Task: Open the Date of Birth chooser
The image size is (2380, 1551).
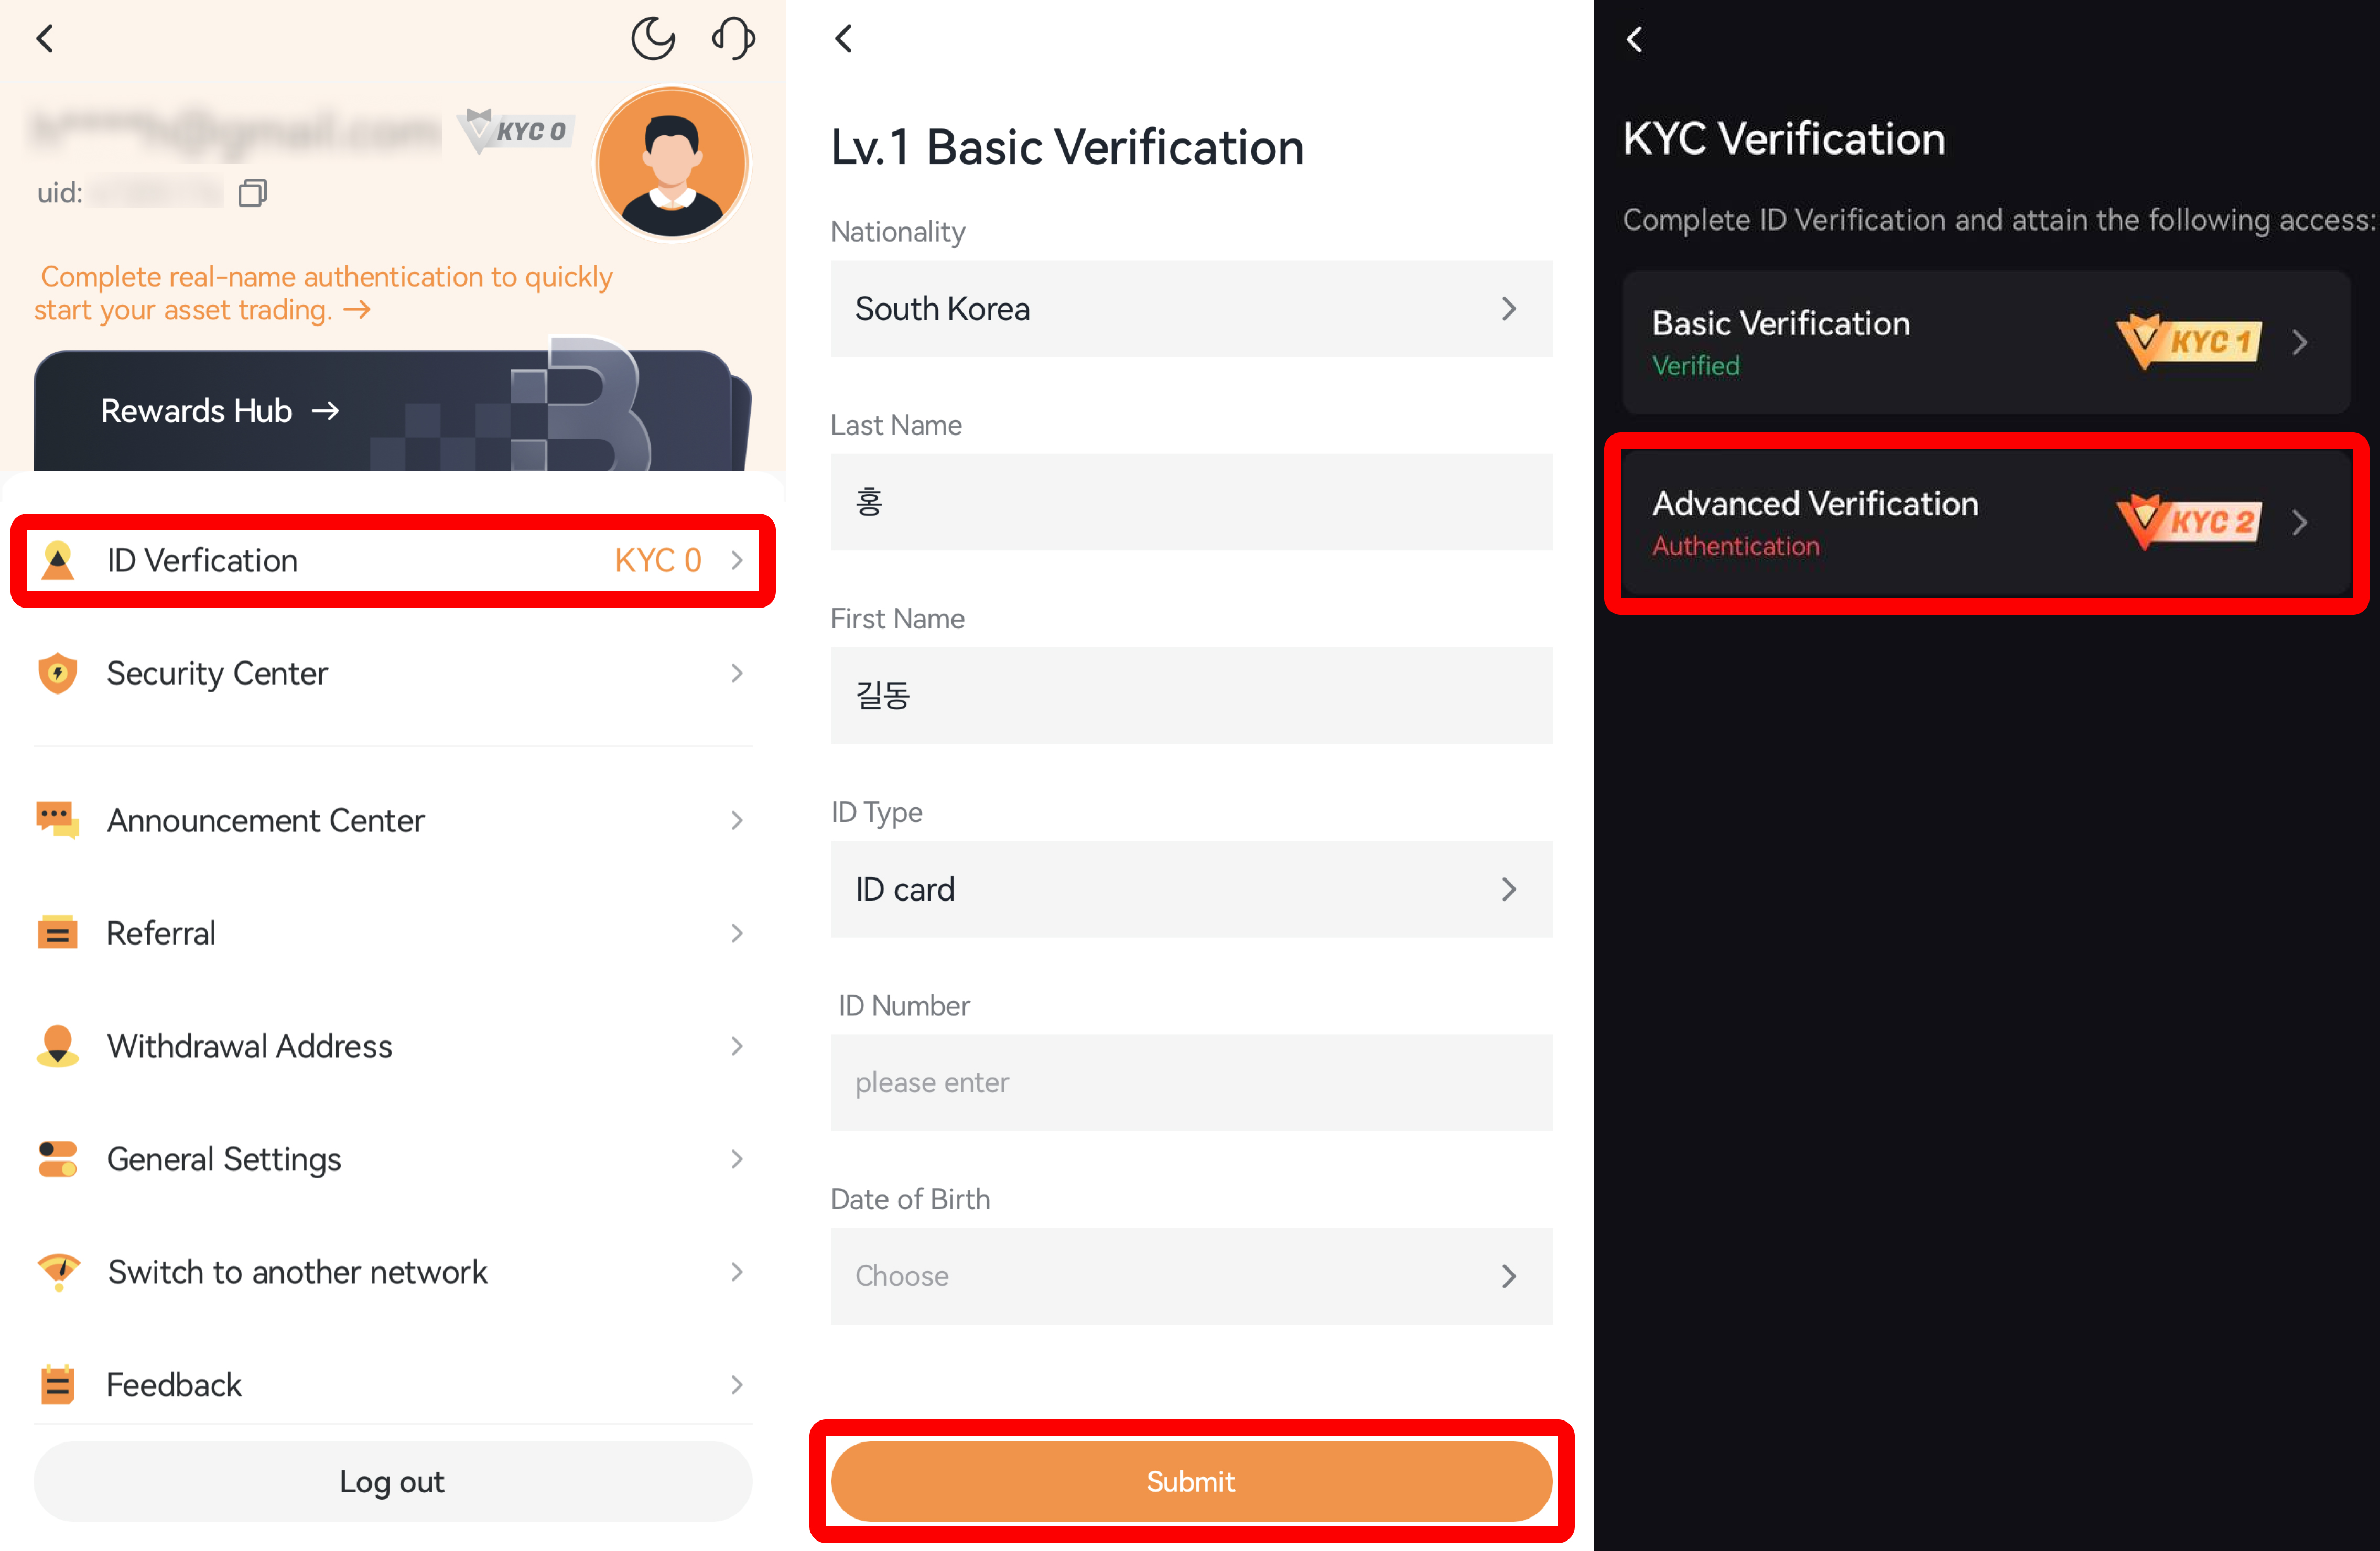Action: pos(1190,1276)
